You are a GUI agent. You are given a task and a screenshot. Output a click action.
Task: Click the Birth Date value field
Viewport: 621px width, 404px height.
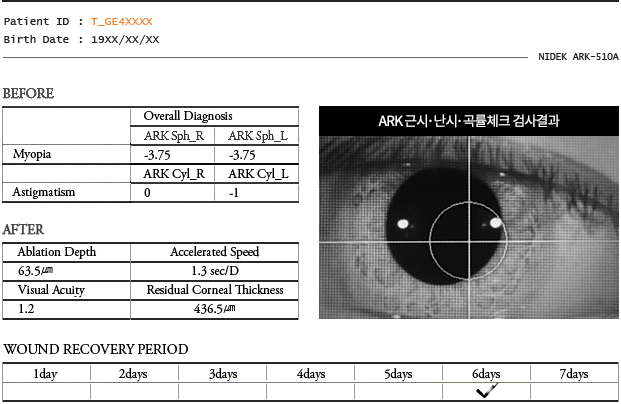[x=124, y=39]
